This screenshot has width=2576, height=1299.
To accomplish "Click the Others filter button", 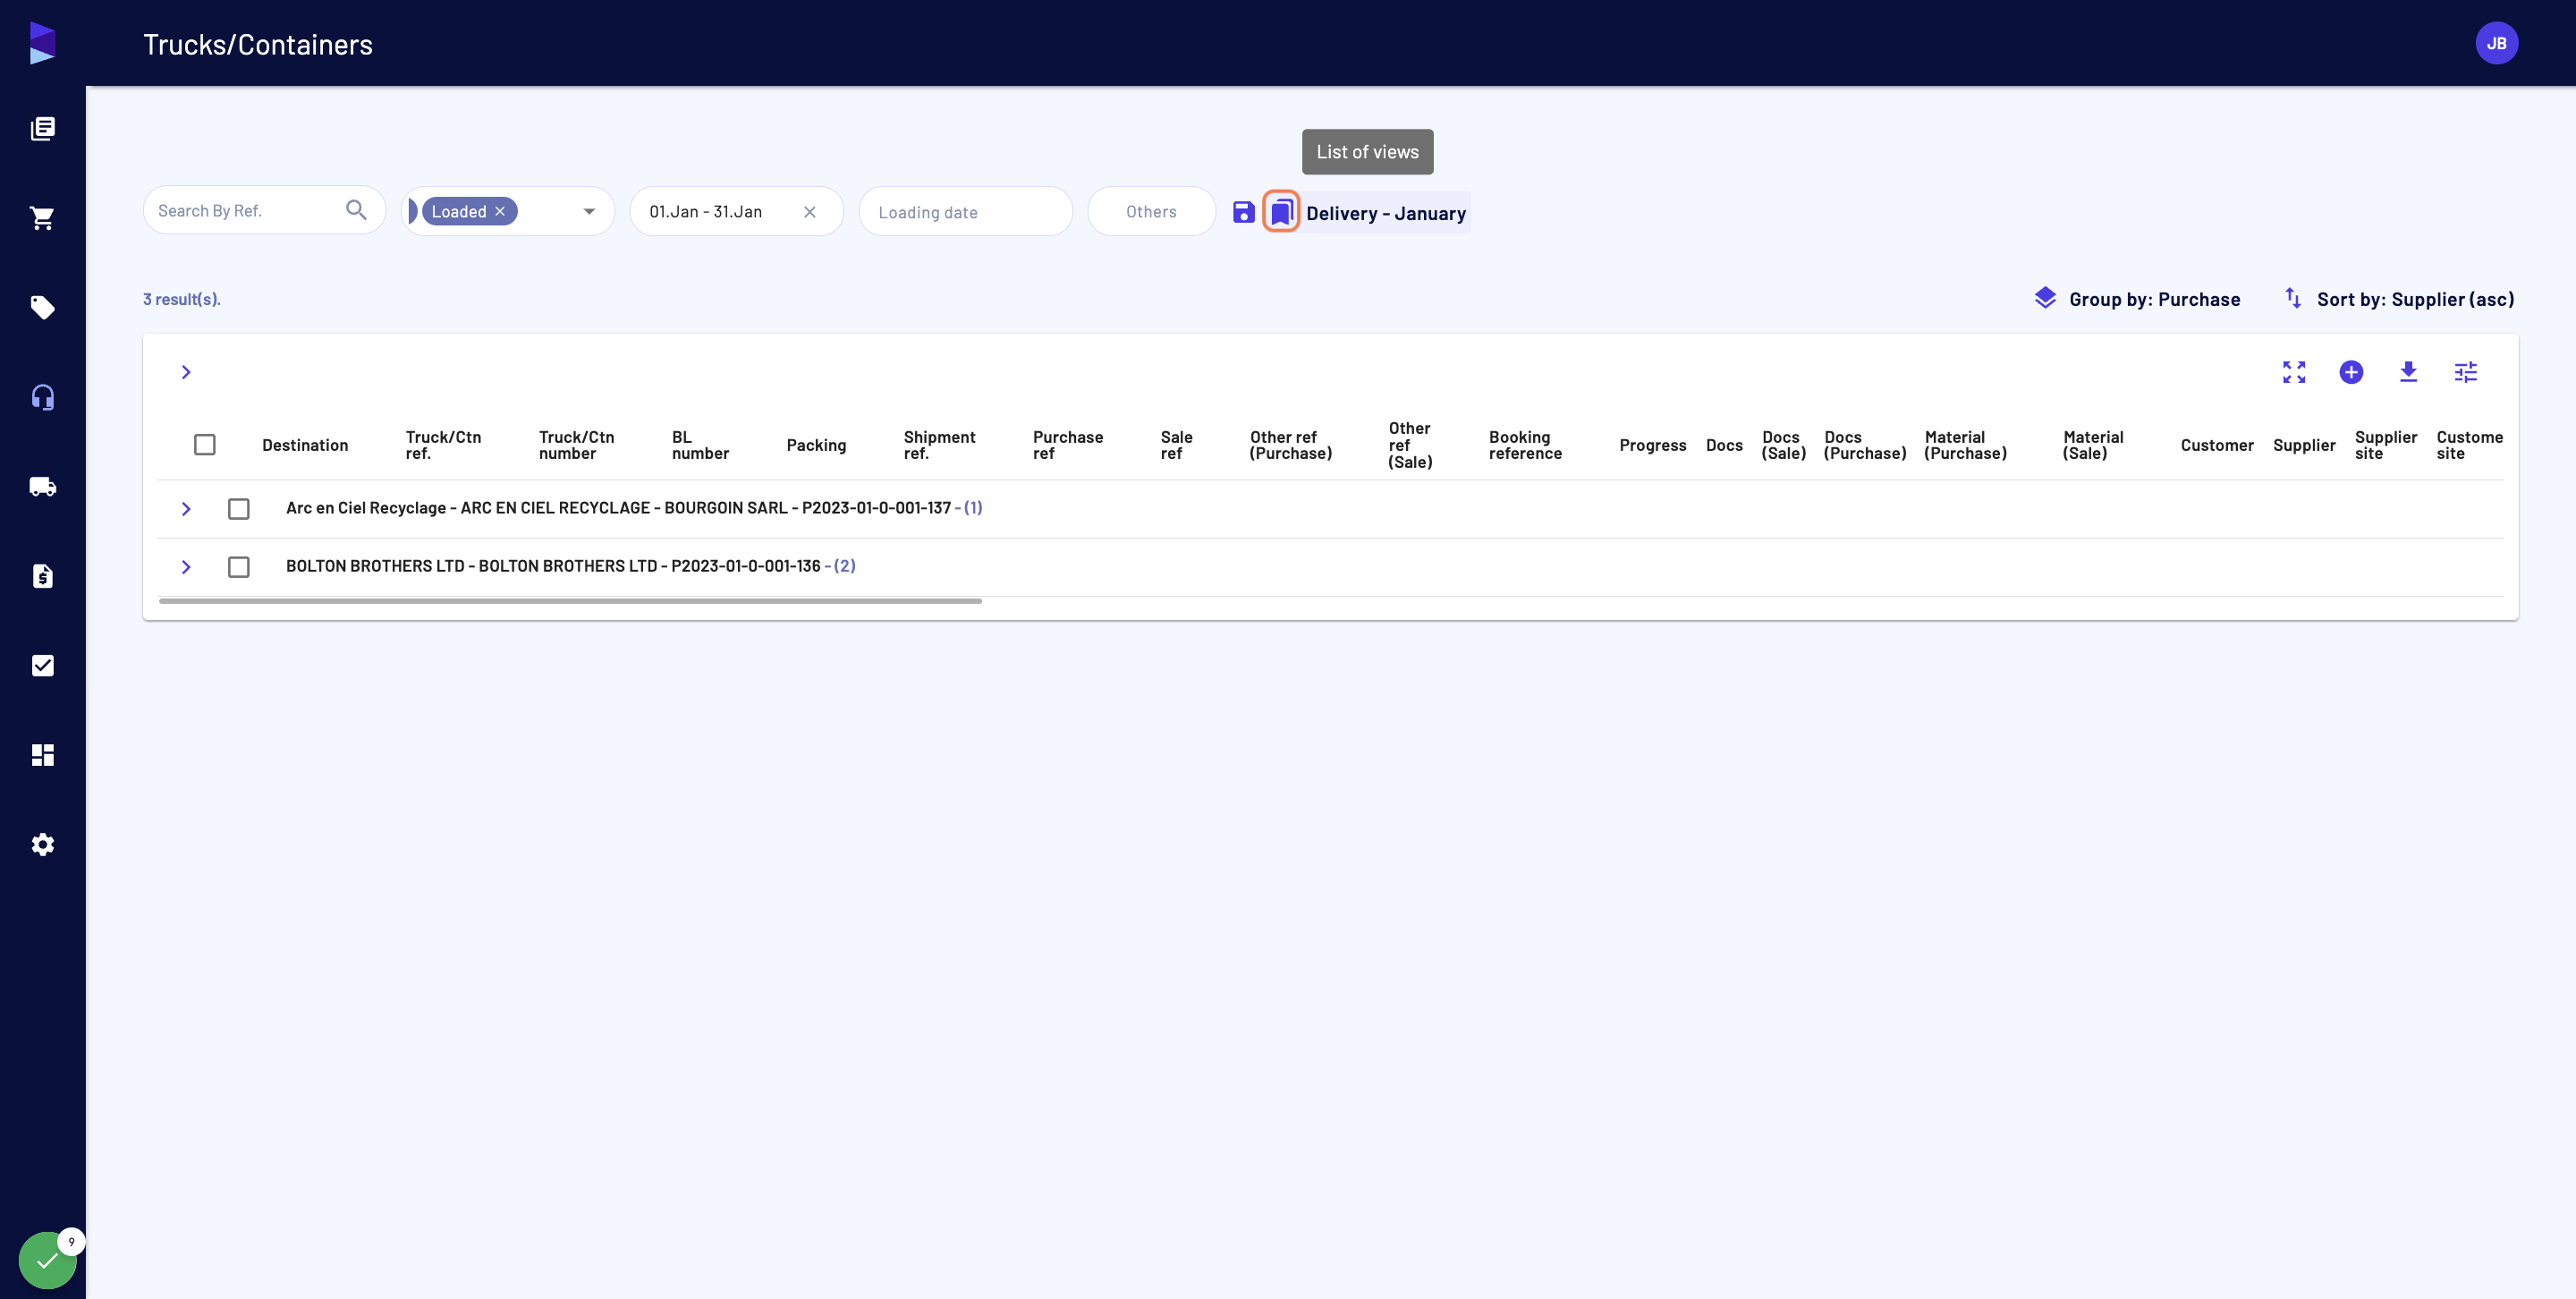I will tap(1151, 211).
